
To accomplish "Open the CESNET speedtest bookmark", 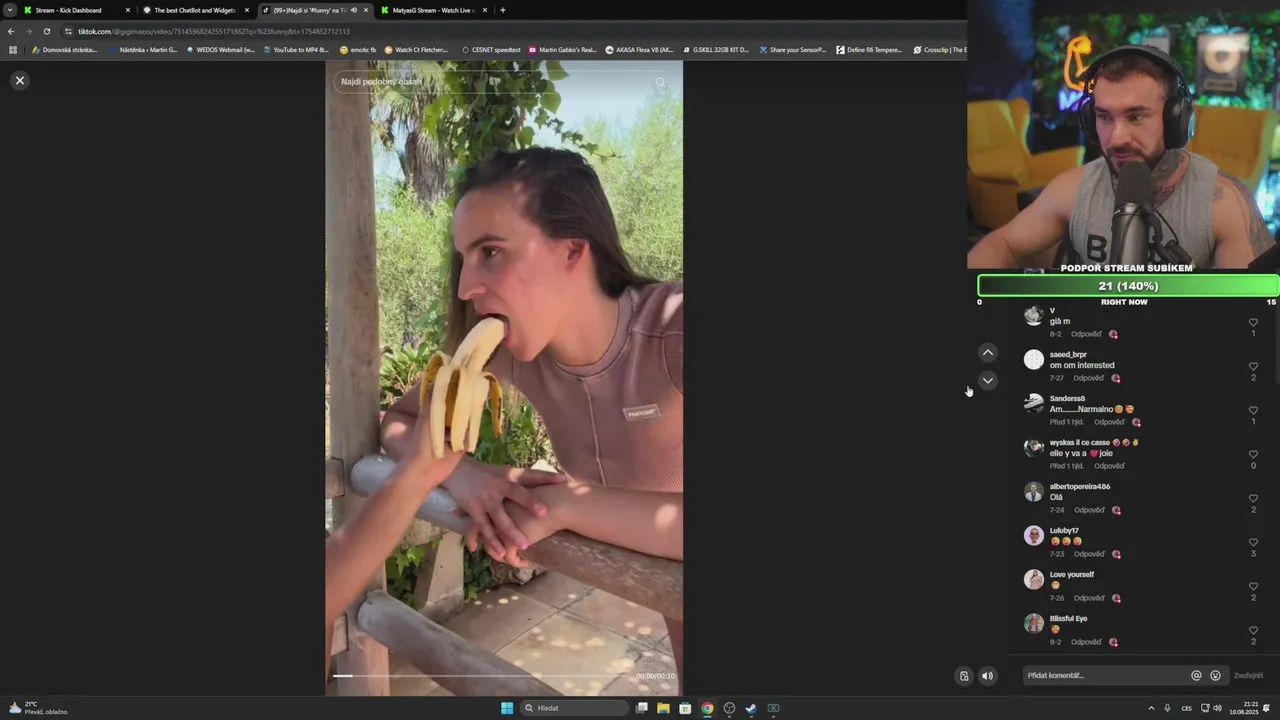I will [x=491, y=50].
